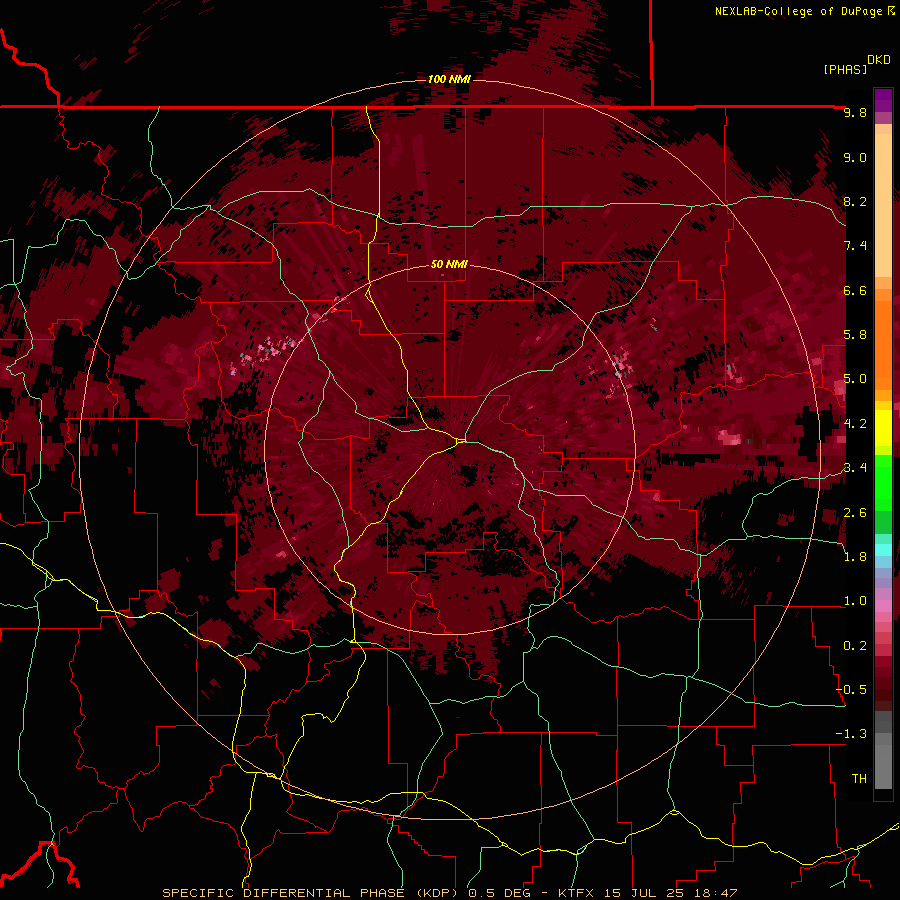Click the -1.3 legend value
Image resolution: width=900 pixels, height=900 pixels.
click(852, 734)
